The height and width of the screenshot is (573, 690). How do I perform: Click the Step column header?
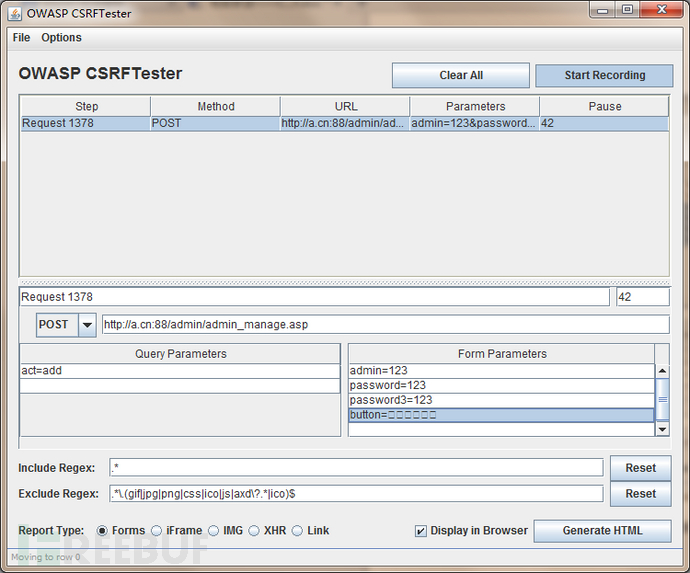click(86, 107)
